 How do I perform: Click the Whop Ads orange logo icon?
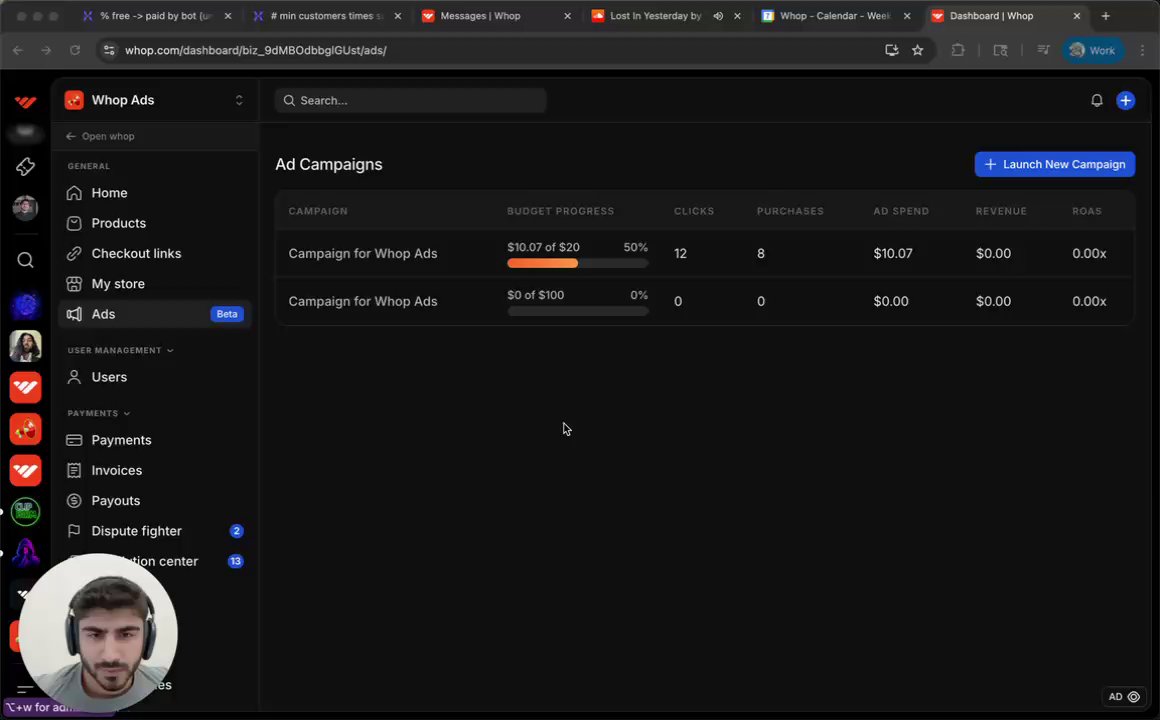pyautogui.click(x=74, y=100)
